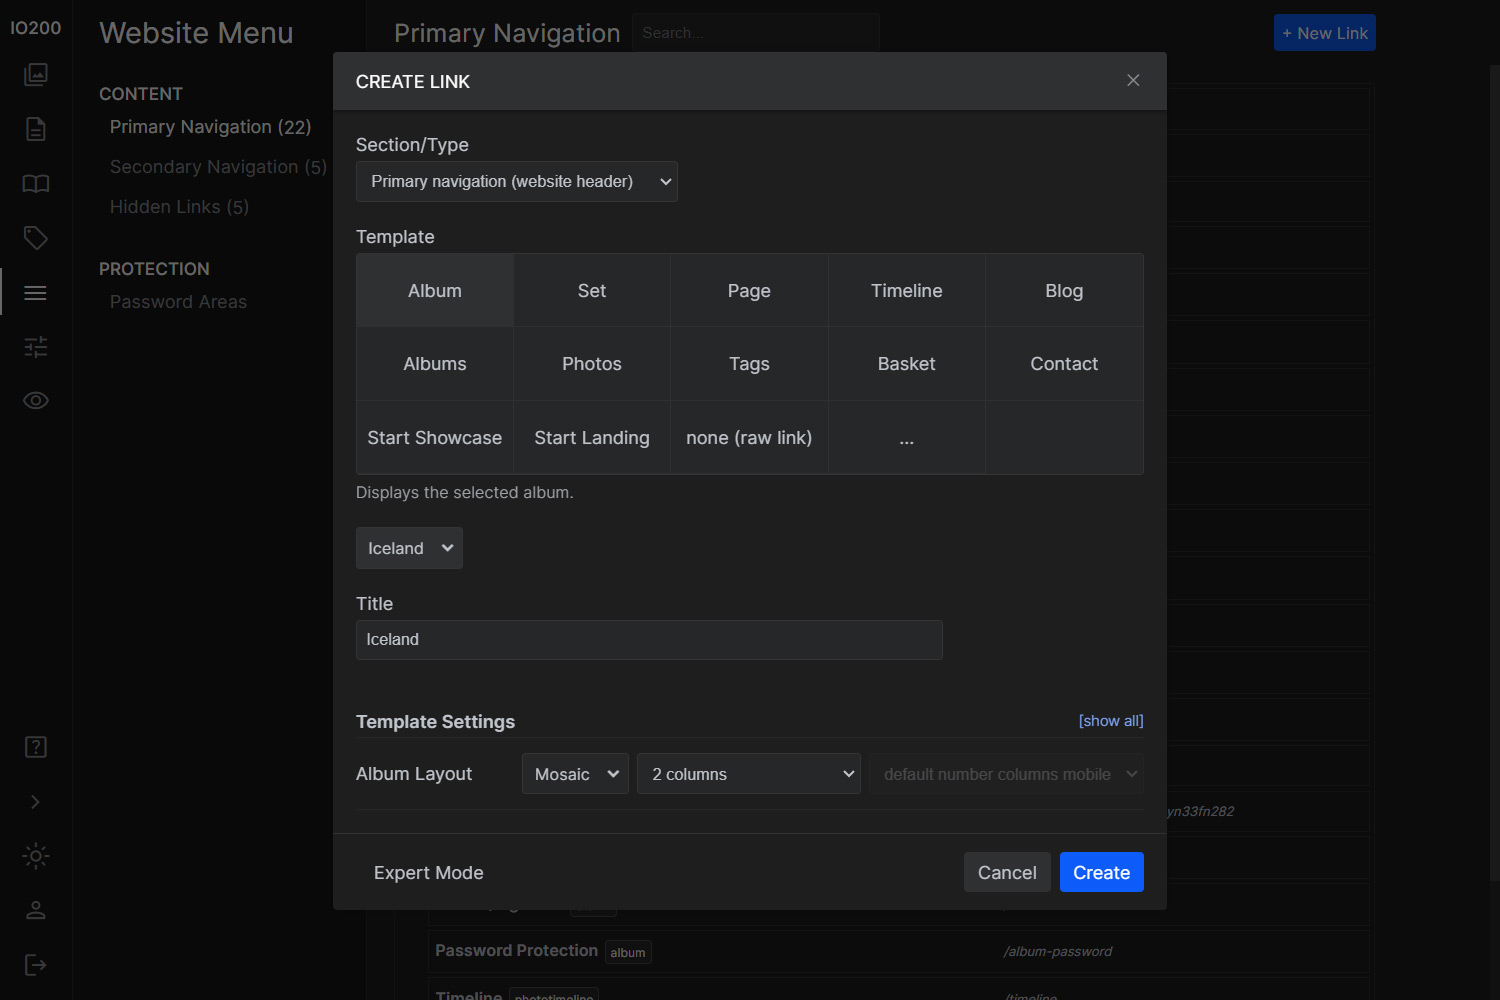Toggle the sun theme icon
The image size is (1500, 1000).
[36, 856]
